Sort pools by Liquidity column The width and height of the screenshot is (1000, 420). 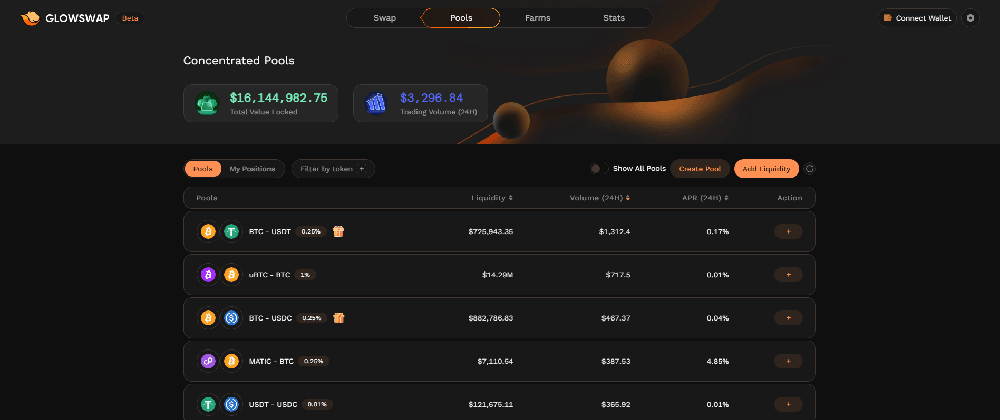pos(492,198)
